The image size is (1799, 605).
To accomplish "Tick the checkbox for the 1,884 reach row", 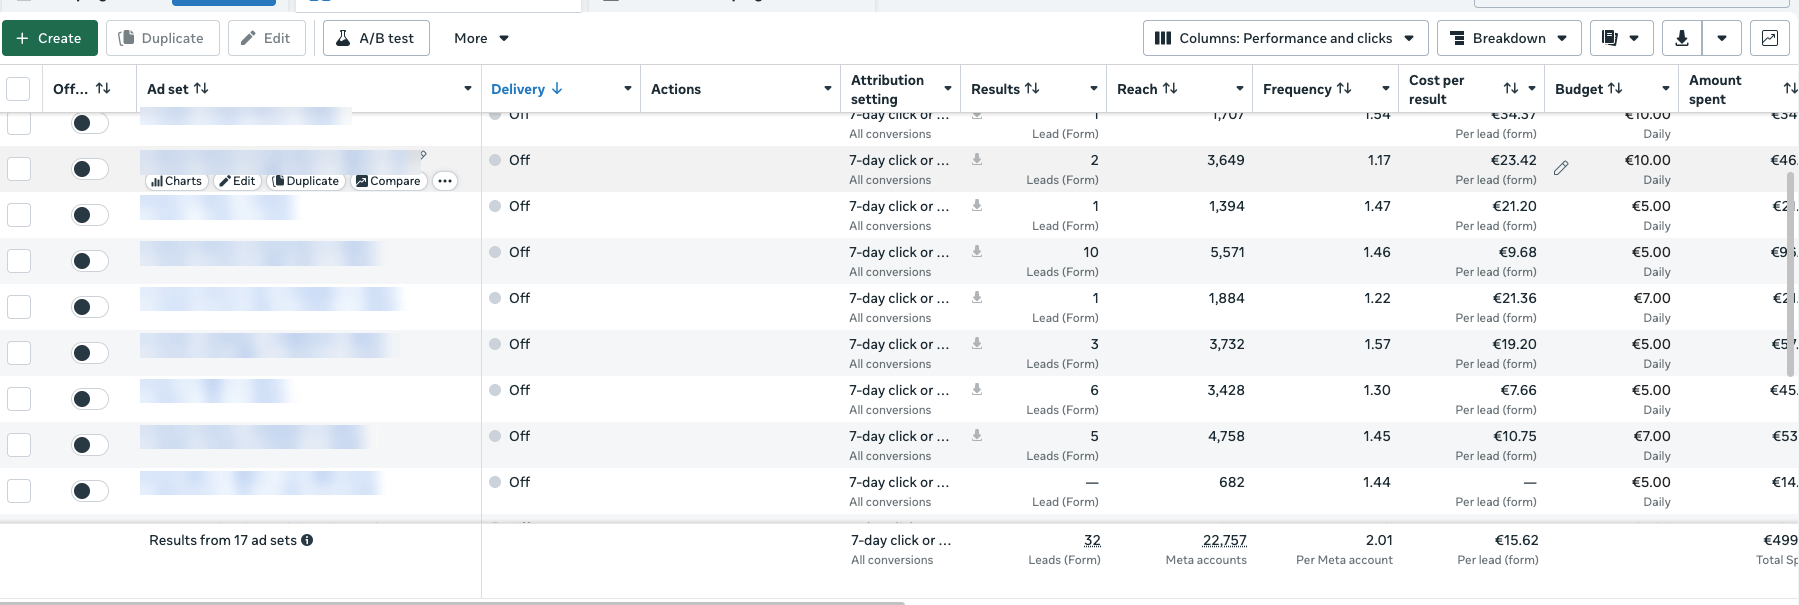I will 18,307.
